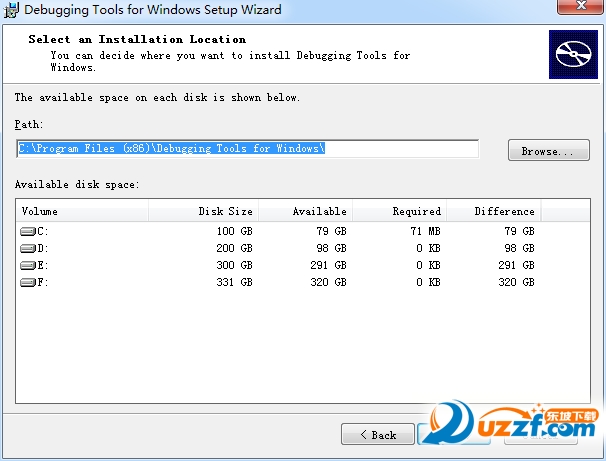The width and height of the screenshot is (606, 461).
Task: Click the 'Available disk space:' label
Action: [x=77, y=184]
